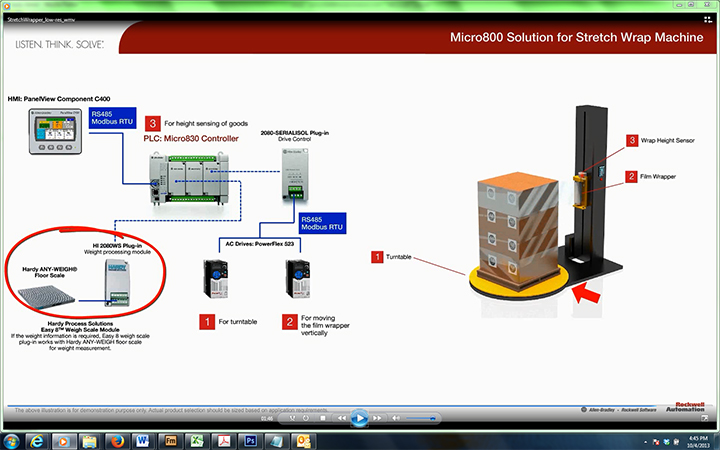Open Adobe Acrobat from taskbar
720x450 pixels.
pyautogui.click(x=223, y=440)
